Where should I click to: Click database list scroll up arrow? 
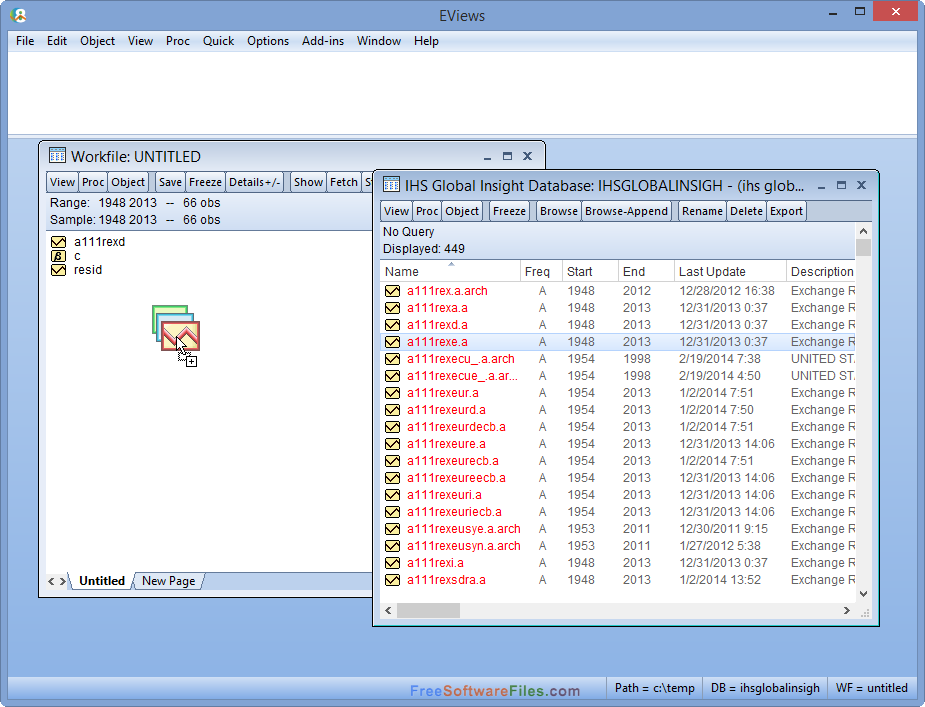[863, 231]
